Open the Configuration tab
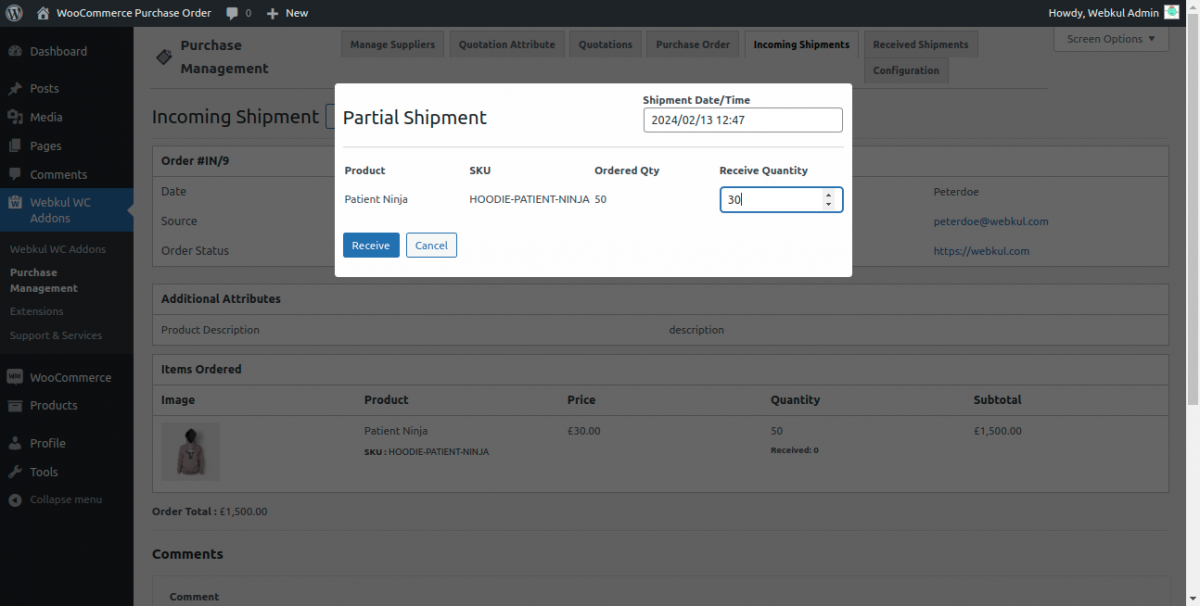 905,70
